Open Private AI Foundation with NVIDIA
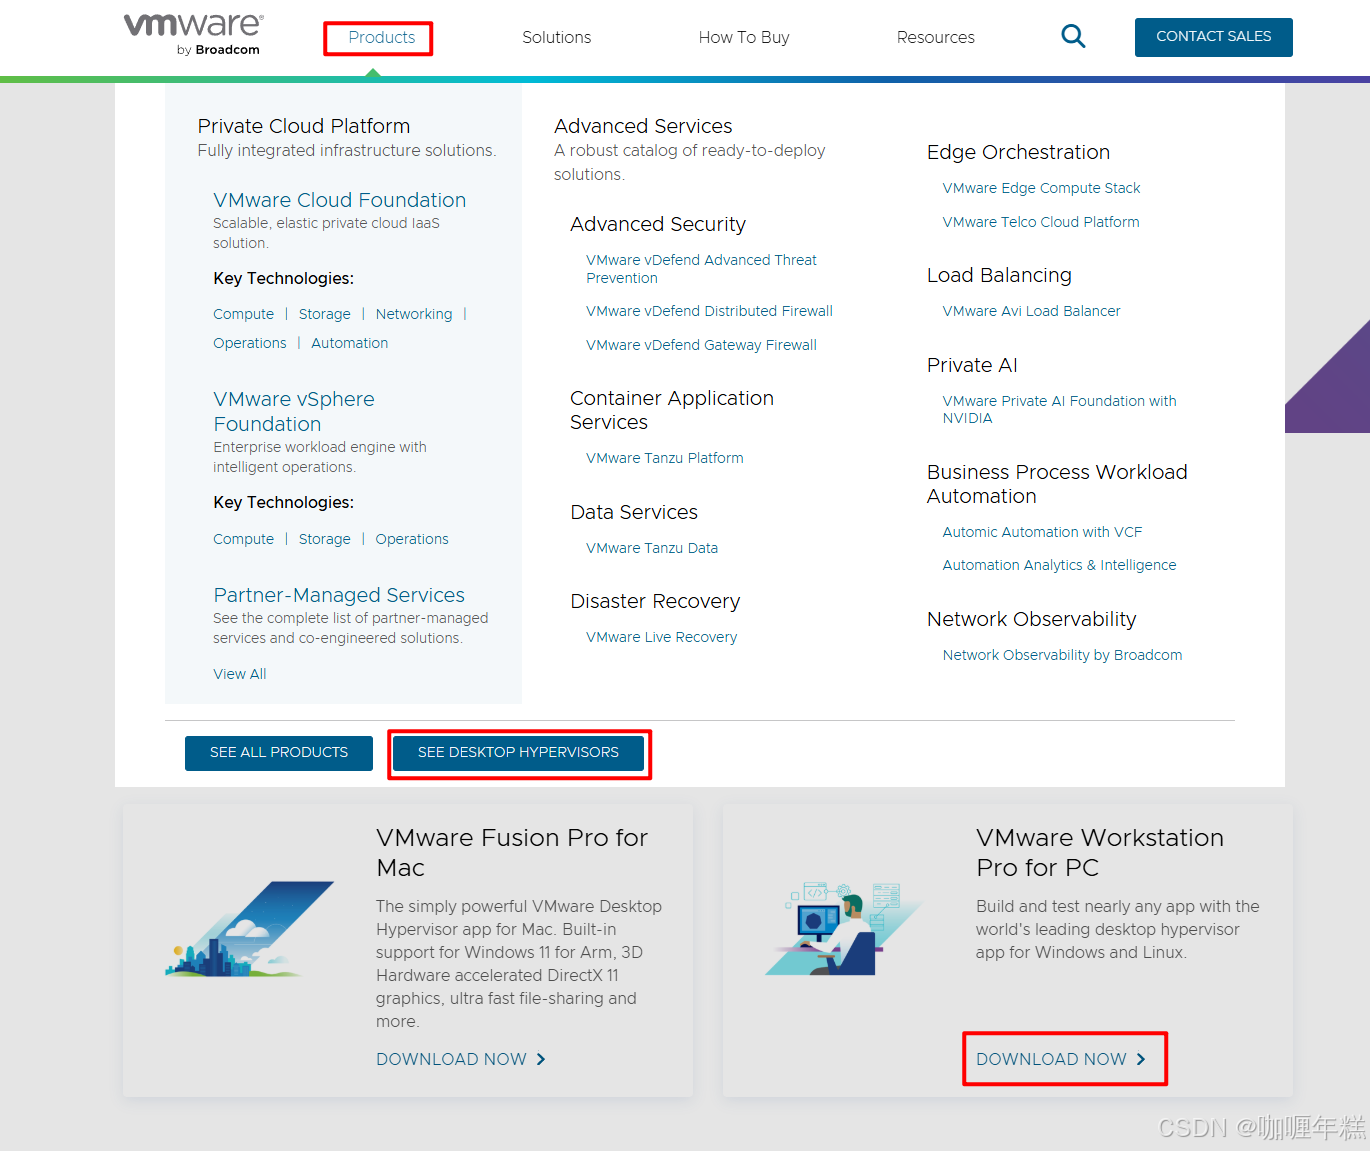The height and width of the screenshot is (1151, 1370). point(1059,409)
